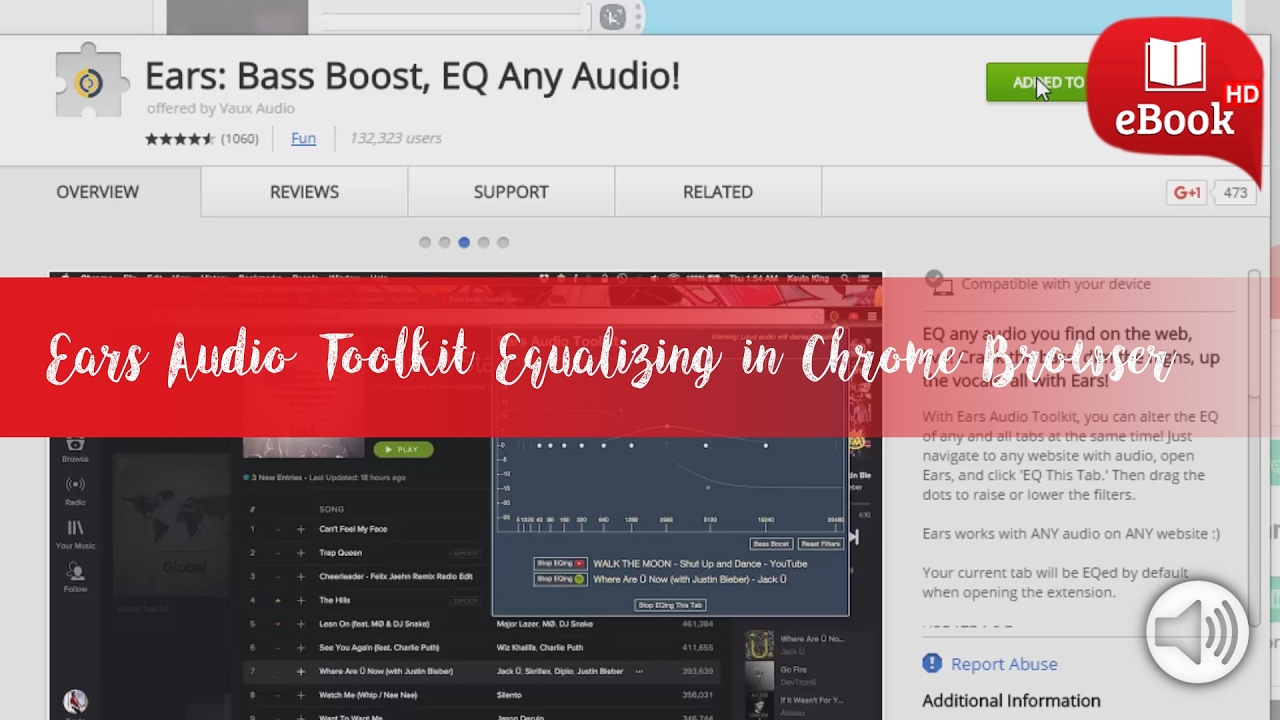Click artist Wiz Khalifa, Charlie Puth
The image size is (1280, 720).
coord(539,648)
